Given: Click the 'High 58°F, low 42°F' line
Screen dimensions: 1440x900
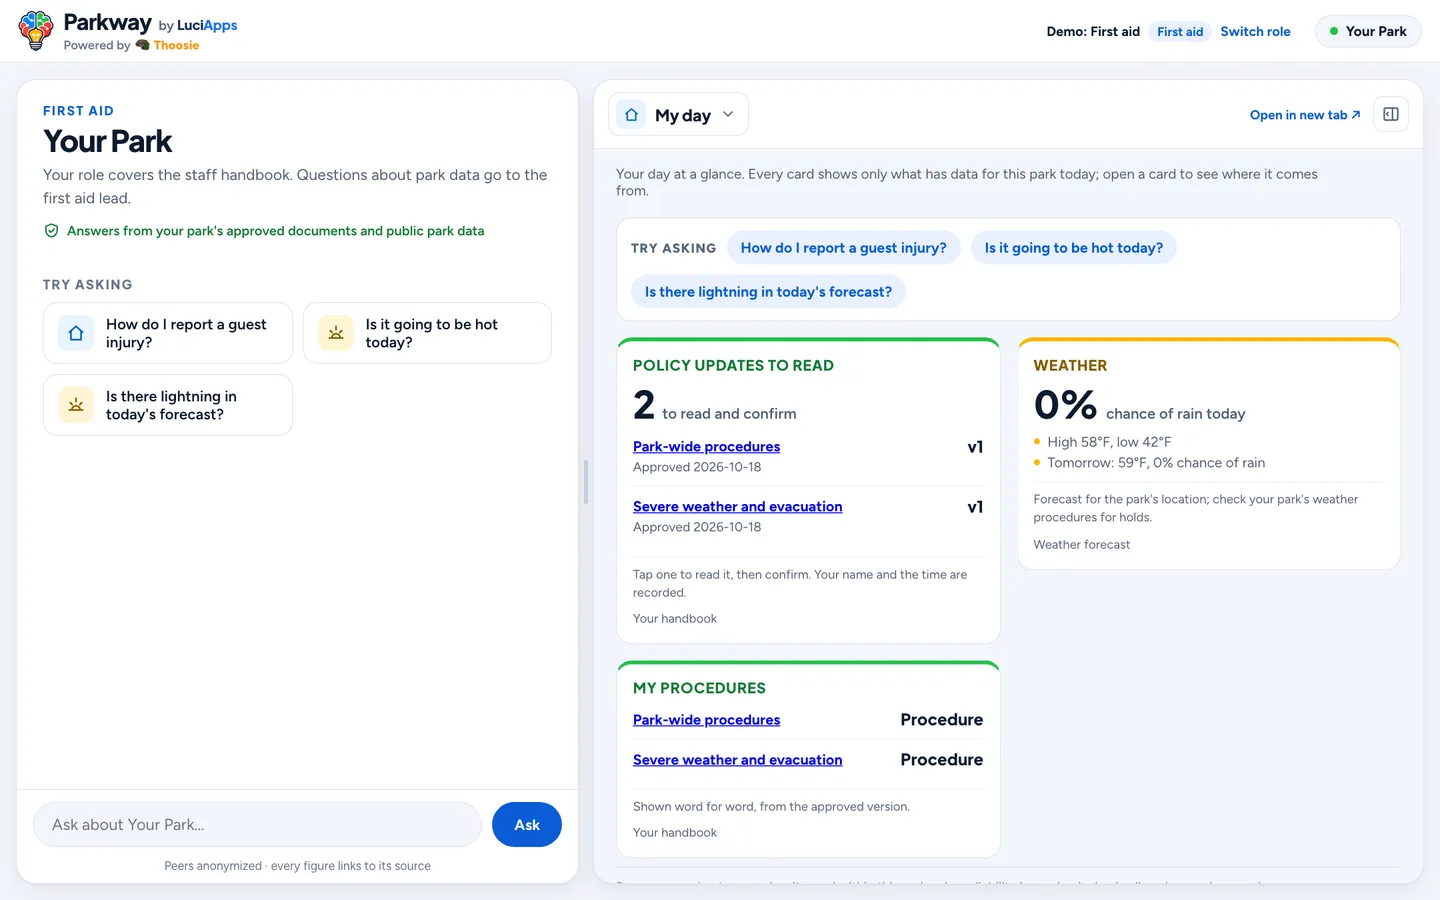Looking at the screenshot, I should 1109,442.
